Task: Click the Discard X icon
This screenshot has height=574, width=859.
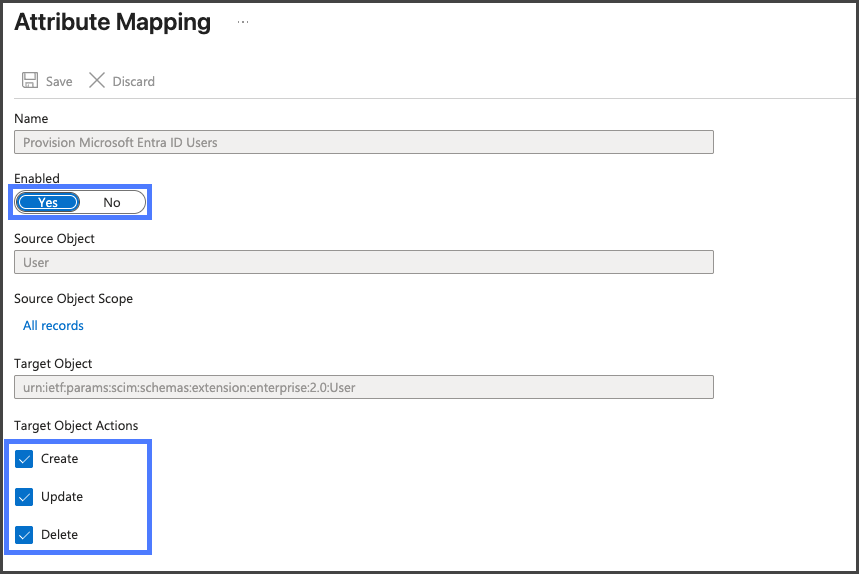Action: click(97, 81)
